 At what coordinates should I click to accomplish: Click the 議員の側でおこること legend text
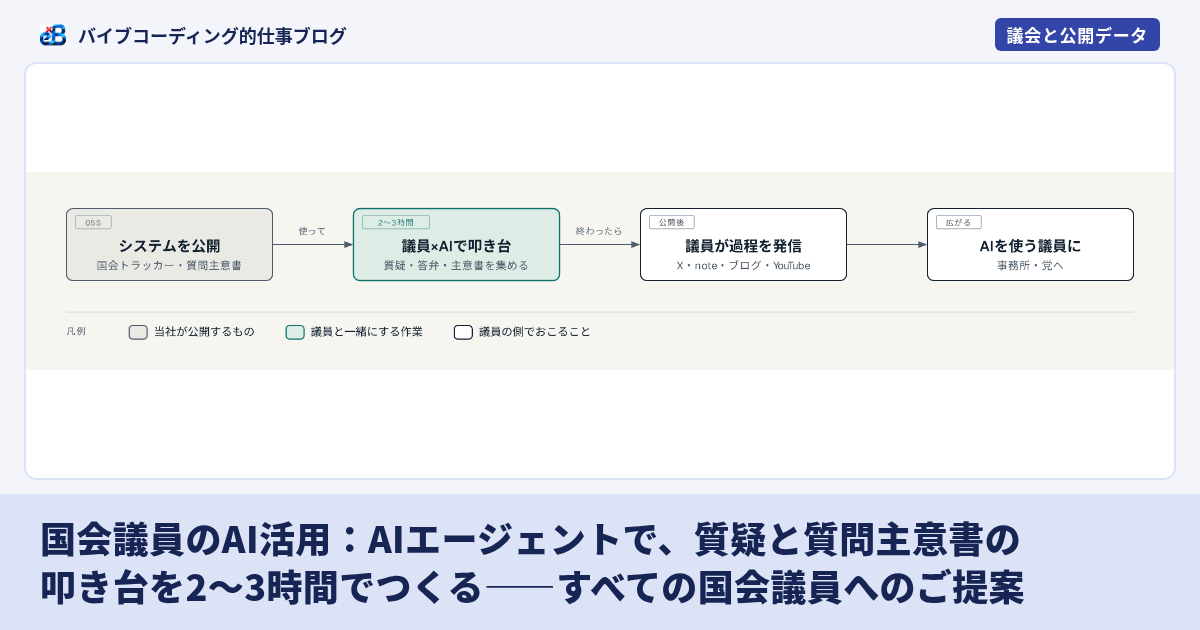[x=535, y=332]
